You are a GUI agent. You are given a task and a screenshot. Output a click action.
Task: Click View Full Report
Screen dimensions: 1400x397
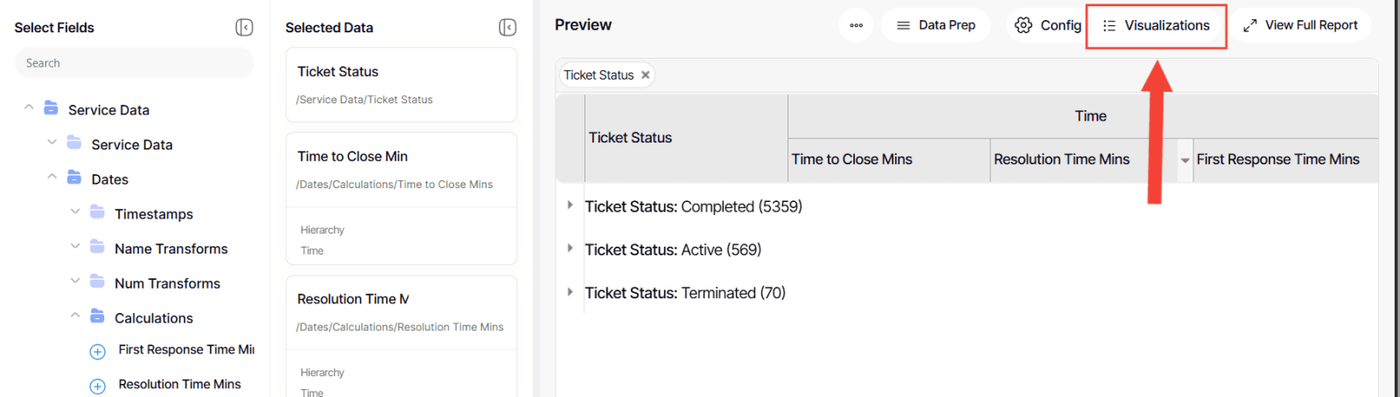1300,25
